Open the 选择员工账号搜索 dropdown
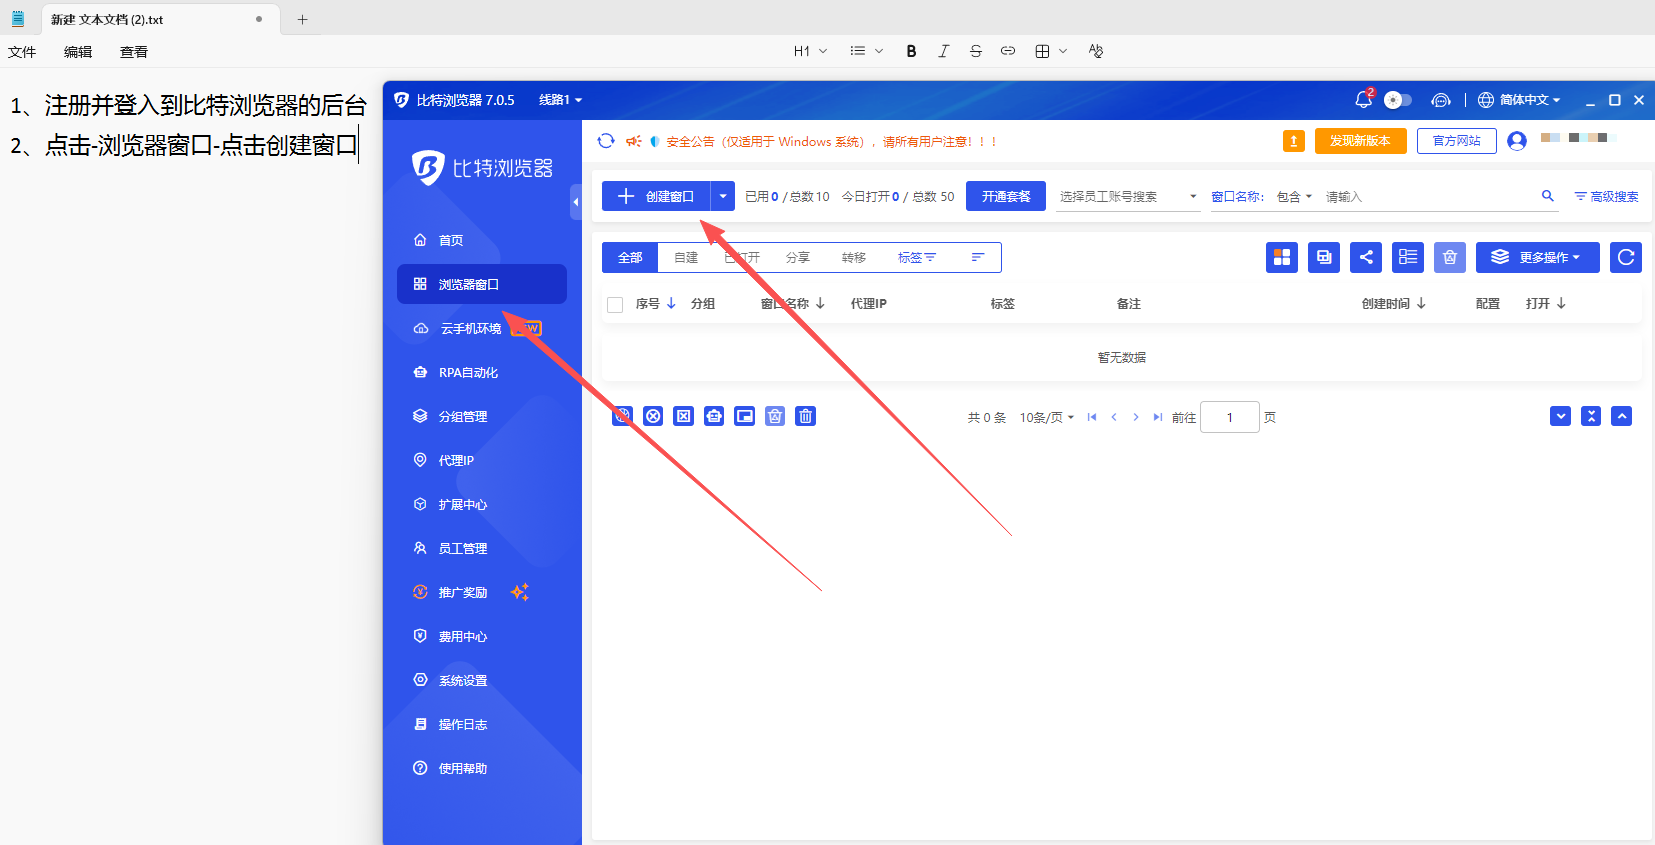Image resolution: width=1655 pixels, height=845 pixels. (1128, 197)
